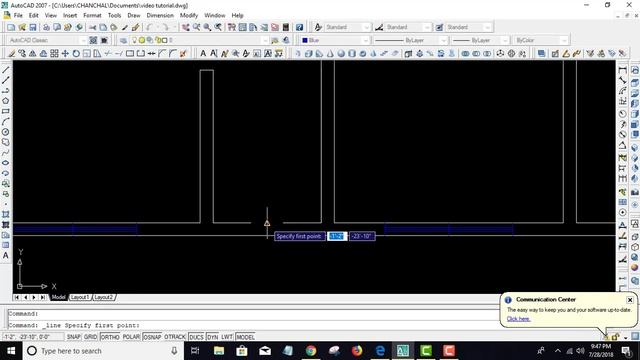The height and width of the screenshot is (360, 640).
Task: Close the Communication Center balloon
Action: (630, 300)
